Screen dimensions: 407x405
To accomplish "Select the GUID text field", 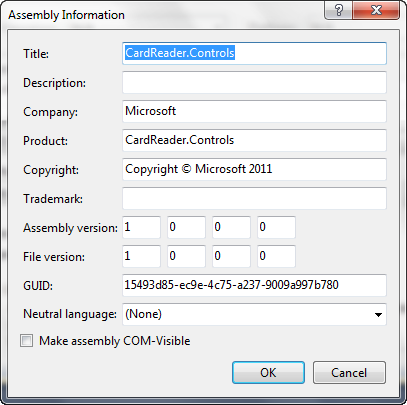I will [x=254, y=285].
